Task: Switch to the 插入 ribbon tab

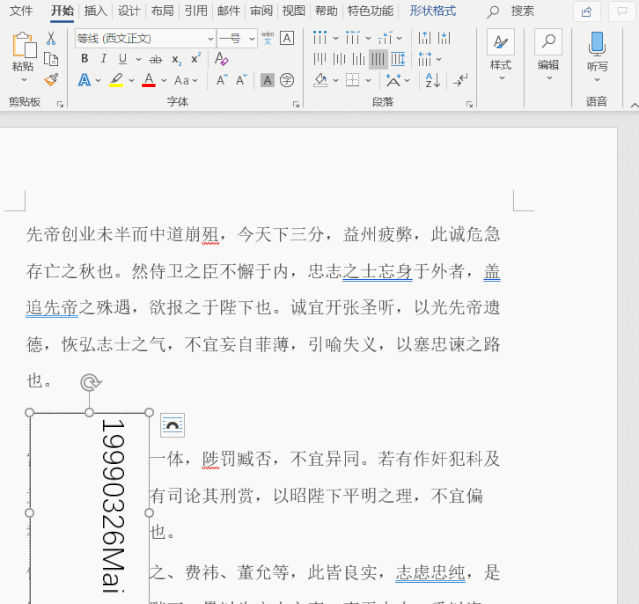Action: [95, 11]
